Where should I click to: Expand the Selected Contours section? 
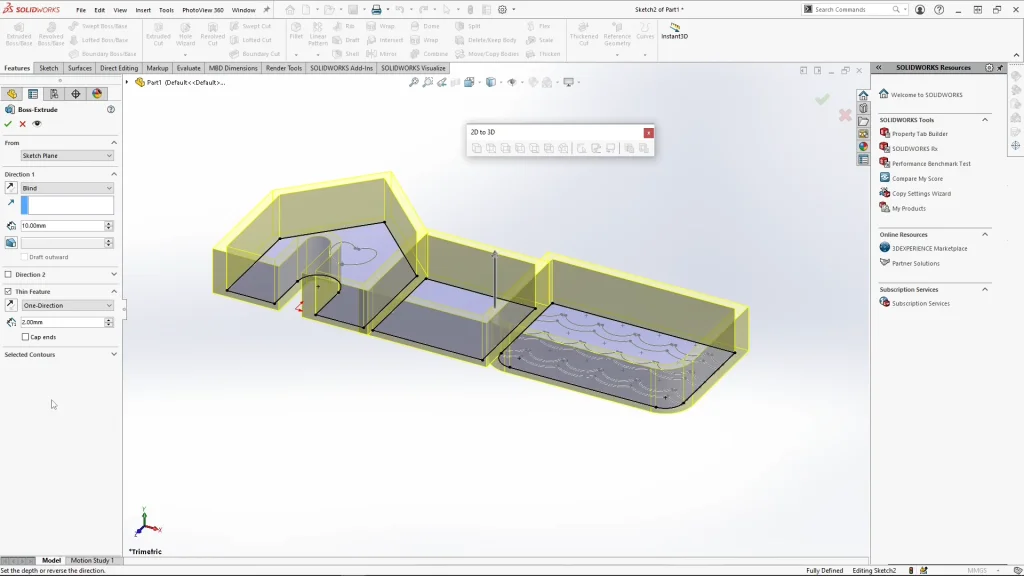pos(113,354)
